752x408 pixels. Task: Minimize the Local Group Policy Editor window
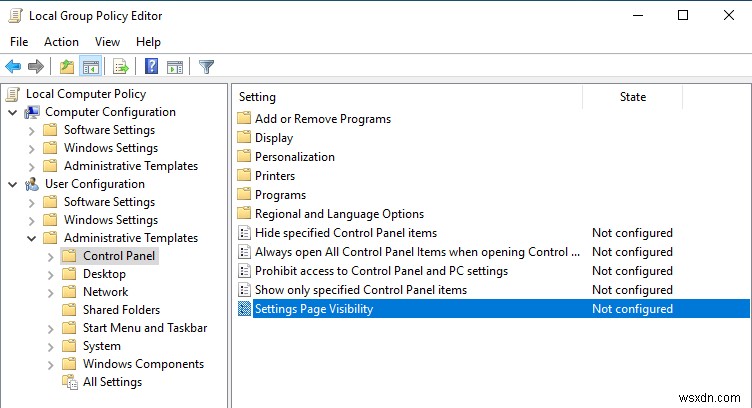tap(638, 15)
